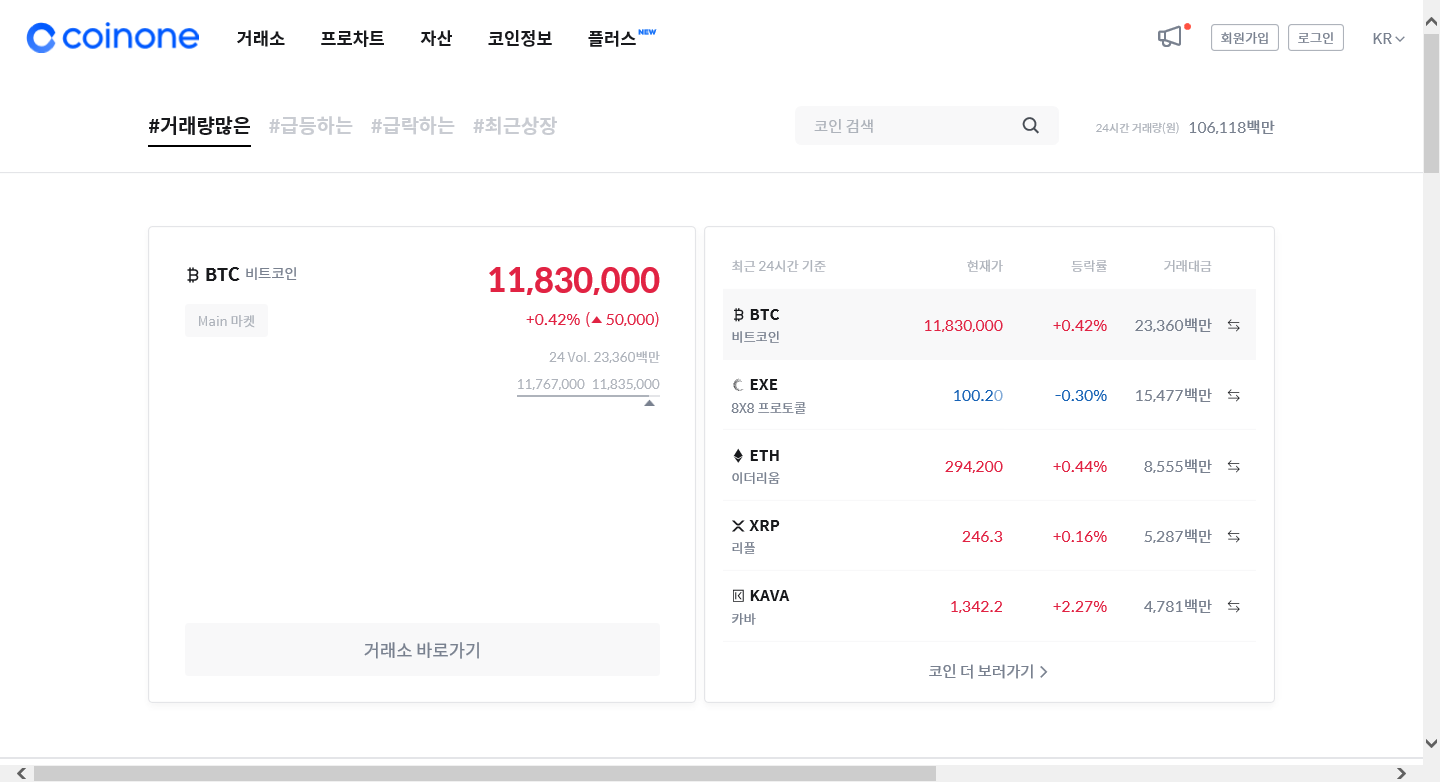Viewport: 1440px width, 782px height.
Task: Open the 코인 더 보러가기 link
Action: click(x=988, y=671)
